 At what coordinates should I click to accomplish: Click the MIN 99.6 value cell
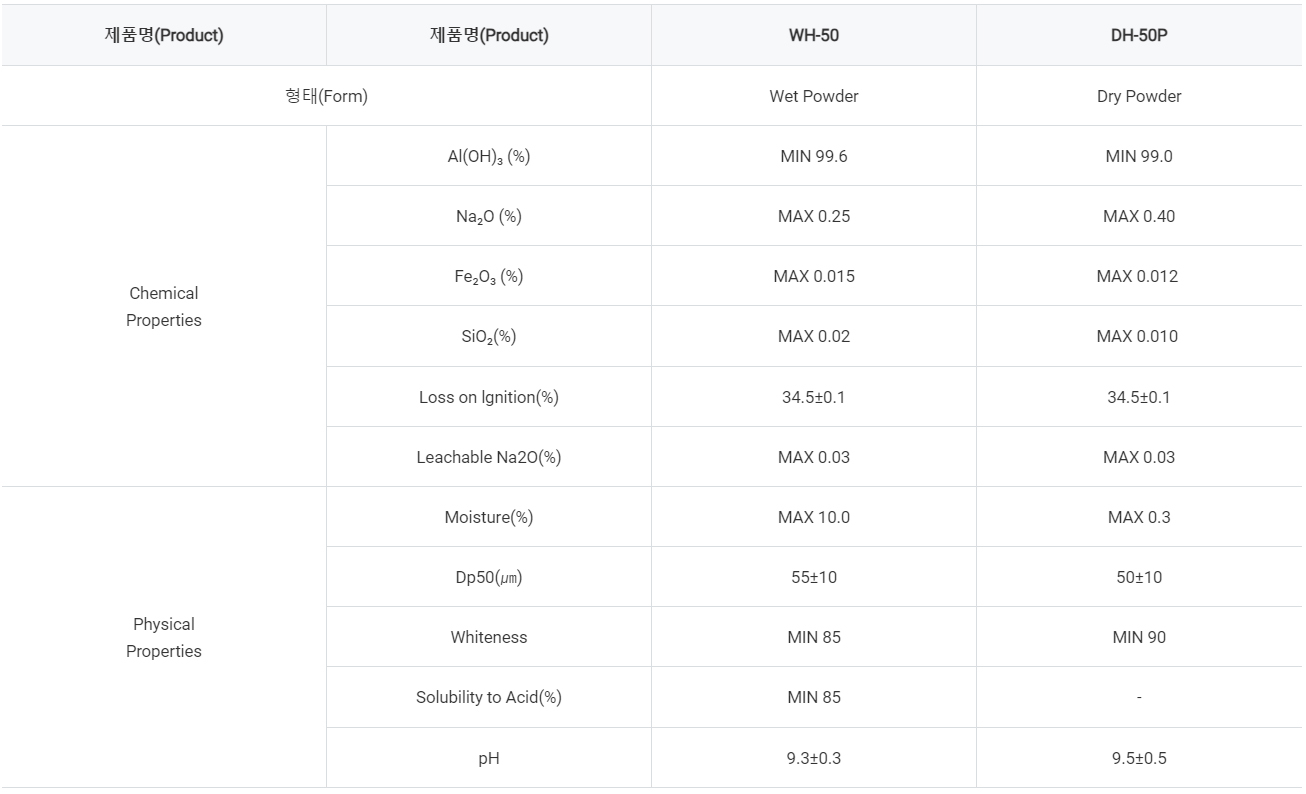[x=813, y=156]
